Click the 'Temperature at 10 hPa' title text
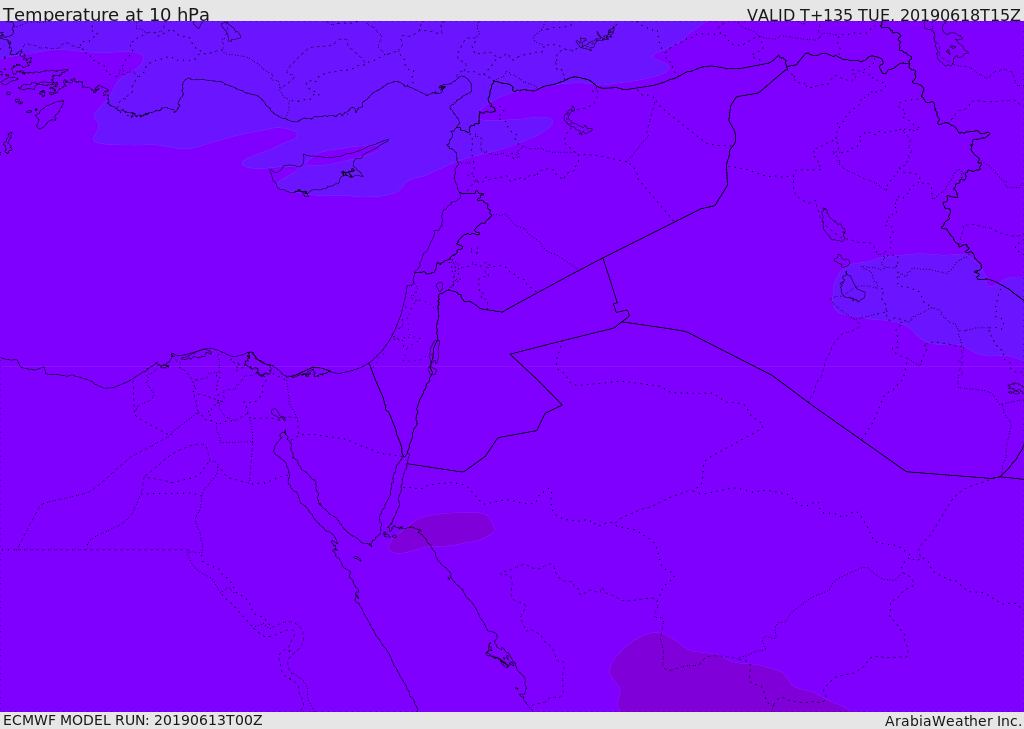1024x729 pixels. (x=106, y=14)
